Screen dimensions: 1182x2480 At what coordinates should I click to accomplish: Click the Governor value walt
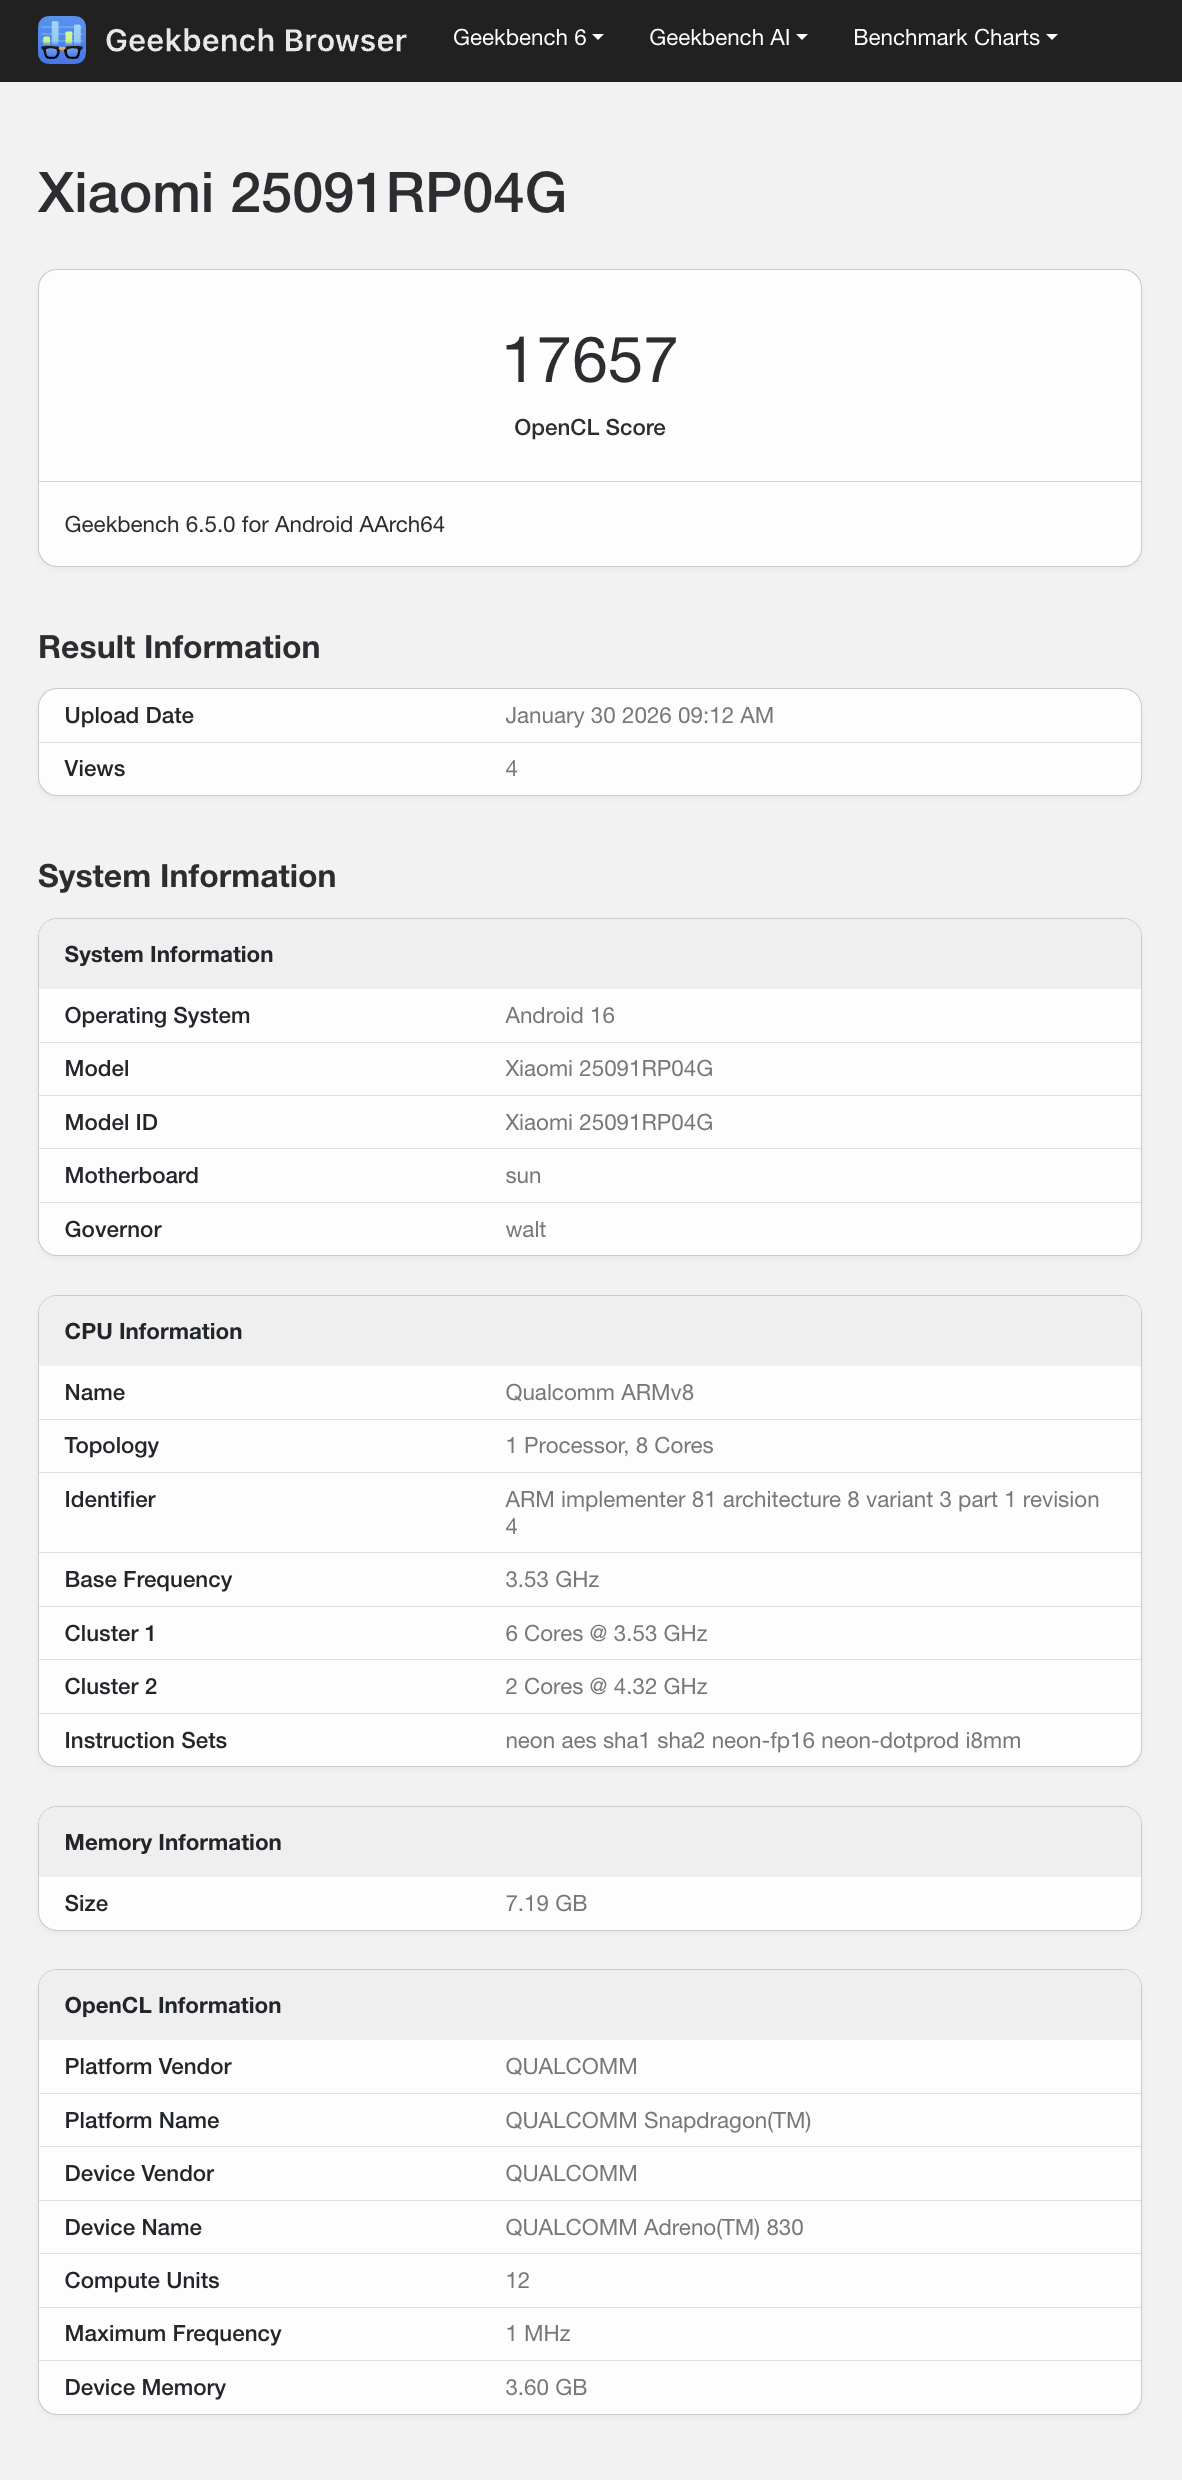525,1230
